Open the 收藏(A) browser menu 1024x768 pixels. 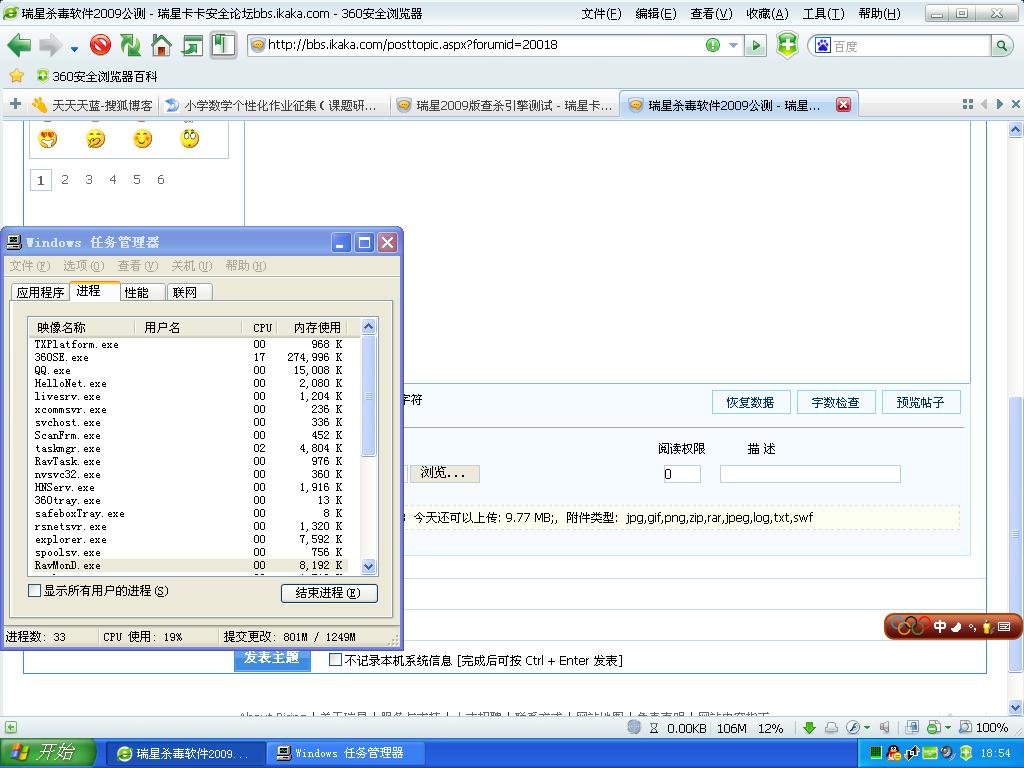click(x=767, y=14)
